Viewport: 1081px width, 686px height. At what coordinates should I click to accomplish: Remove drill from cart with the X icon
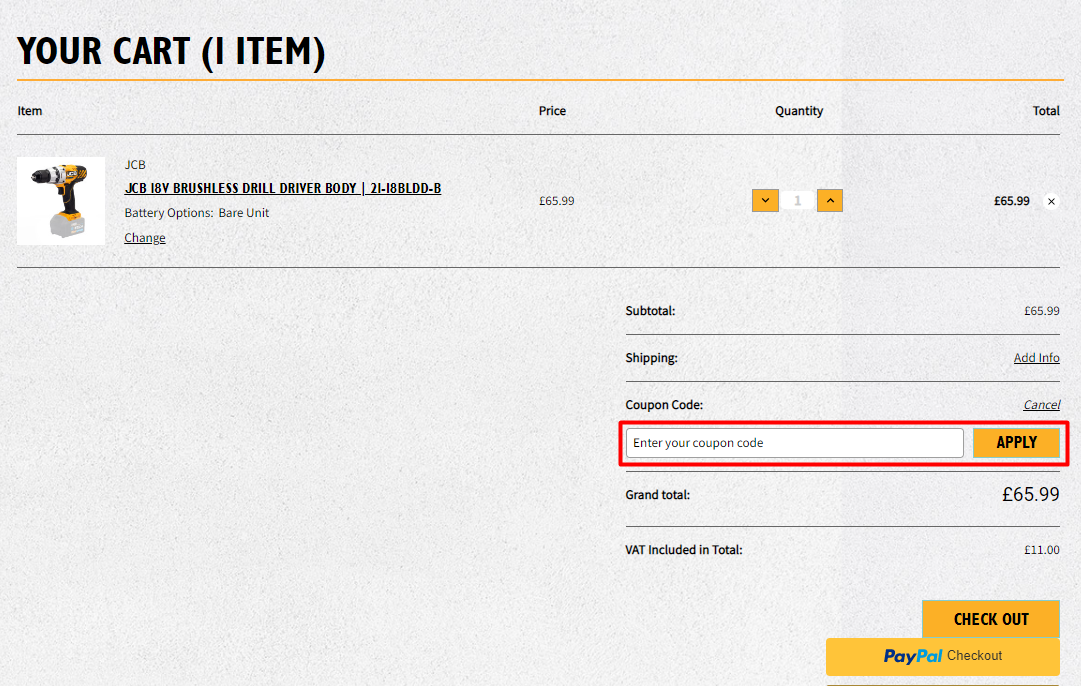pos(1051,201)
